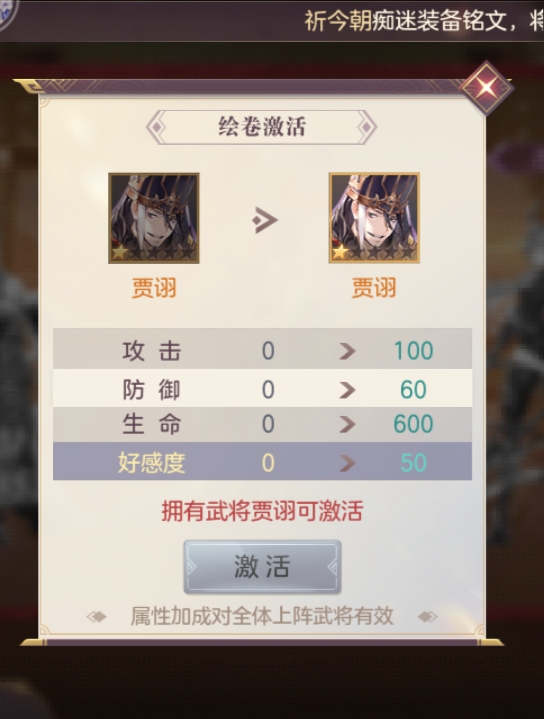Click the 攻击 row arrow icon
This screenshot has height=719, width=544.
347,351
